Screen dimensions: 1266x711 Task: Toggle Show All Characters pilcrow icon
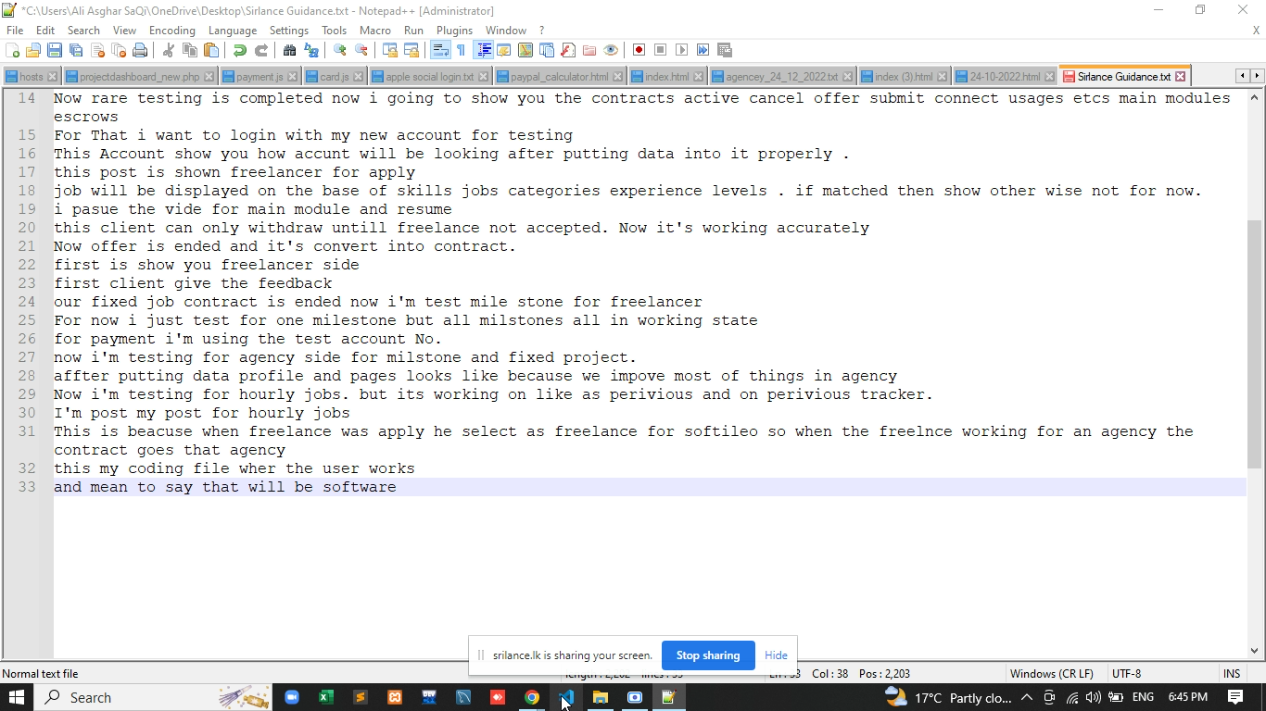tap(461, 51)
